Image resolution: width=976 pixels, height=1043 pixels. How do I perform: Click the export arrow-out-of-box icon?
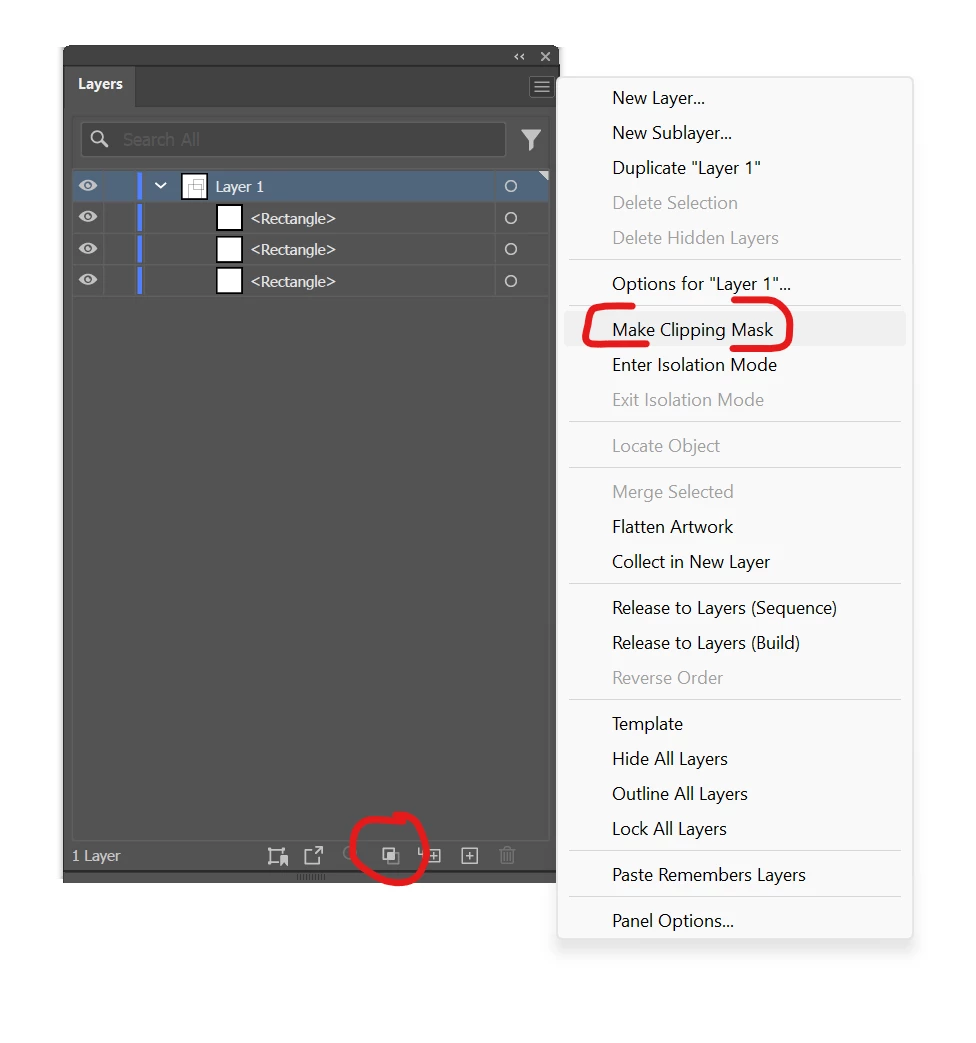coord(313,855)
